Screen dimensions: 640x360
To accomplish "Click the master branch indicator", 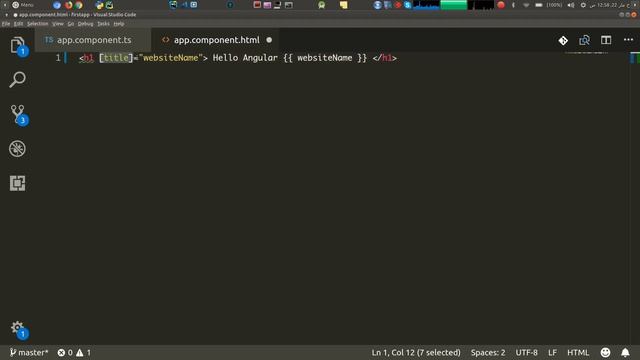I will point(29,352).
